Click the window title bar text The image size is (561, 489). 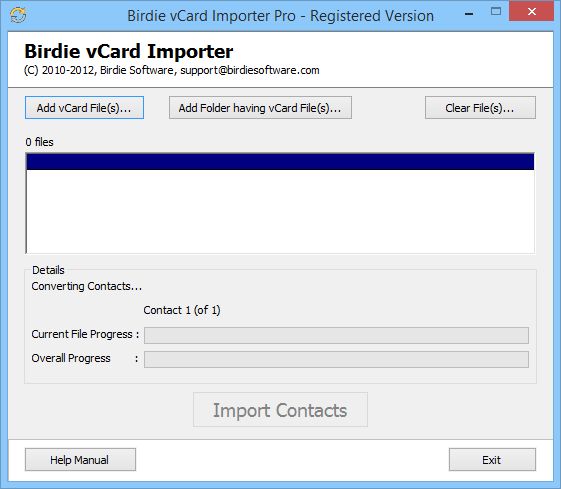pos(280,16)
